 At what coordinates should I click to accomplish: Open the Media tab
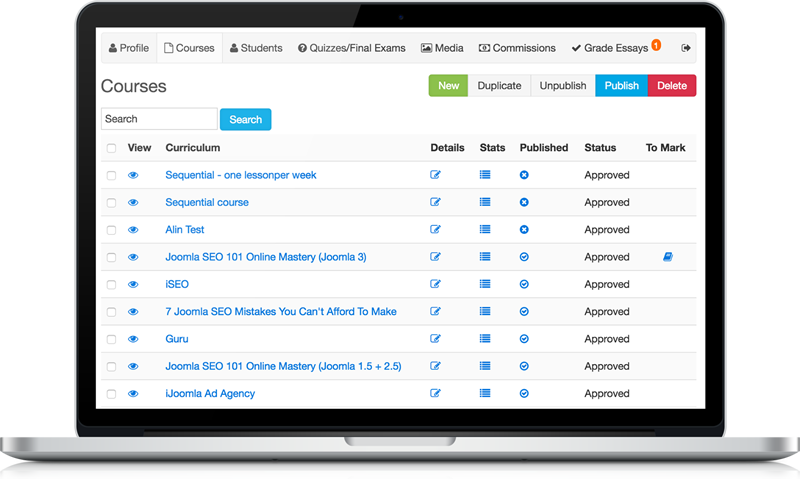(442, 48)
